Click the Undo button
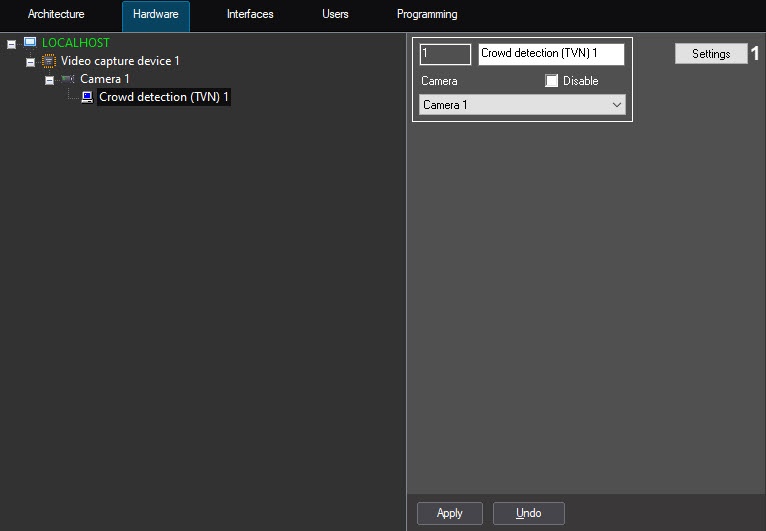The image size is (766, 531). click(529, 513)
